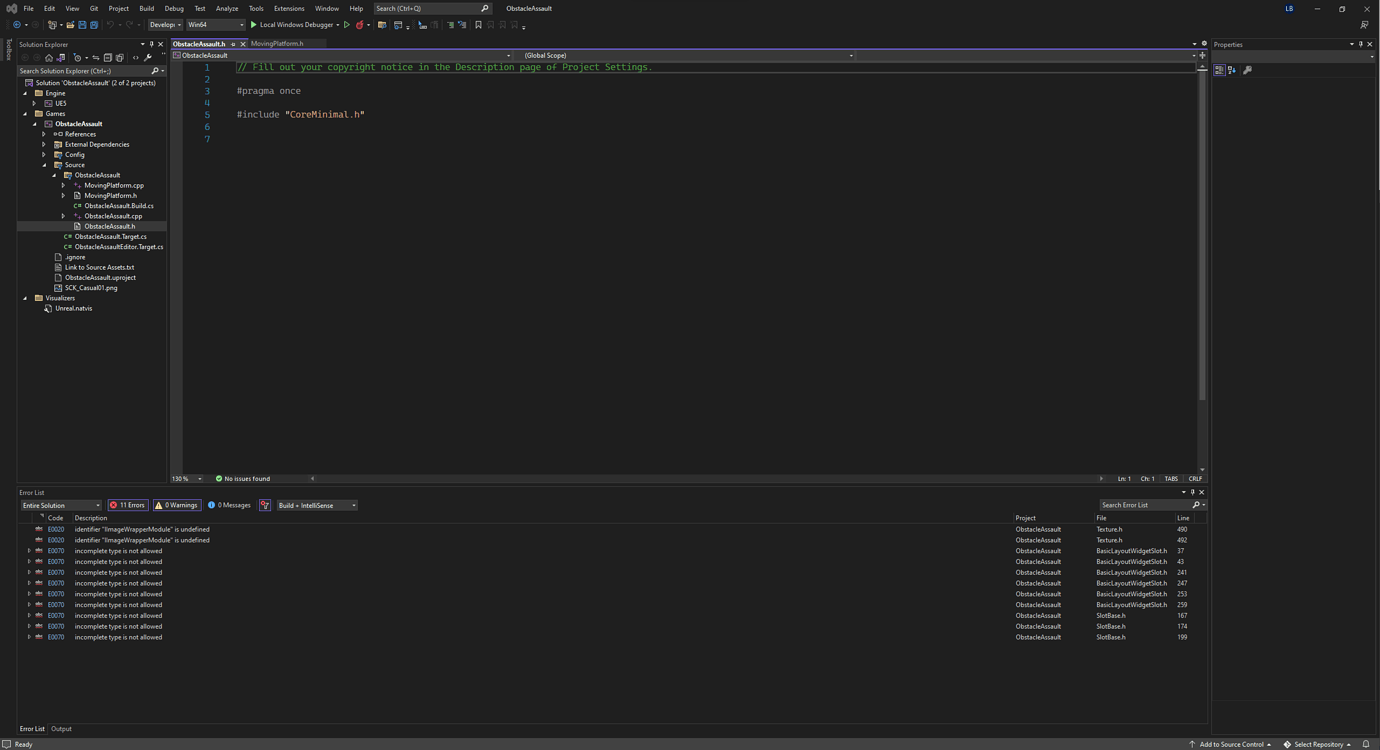This screenshot has width=1380, height=750.
Task: Focus the Search Error List field
Action: tap(1146, 505)
